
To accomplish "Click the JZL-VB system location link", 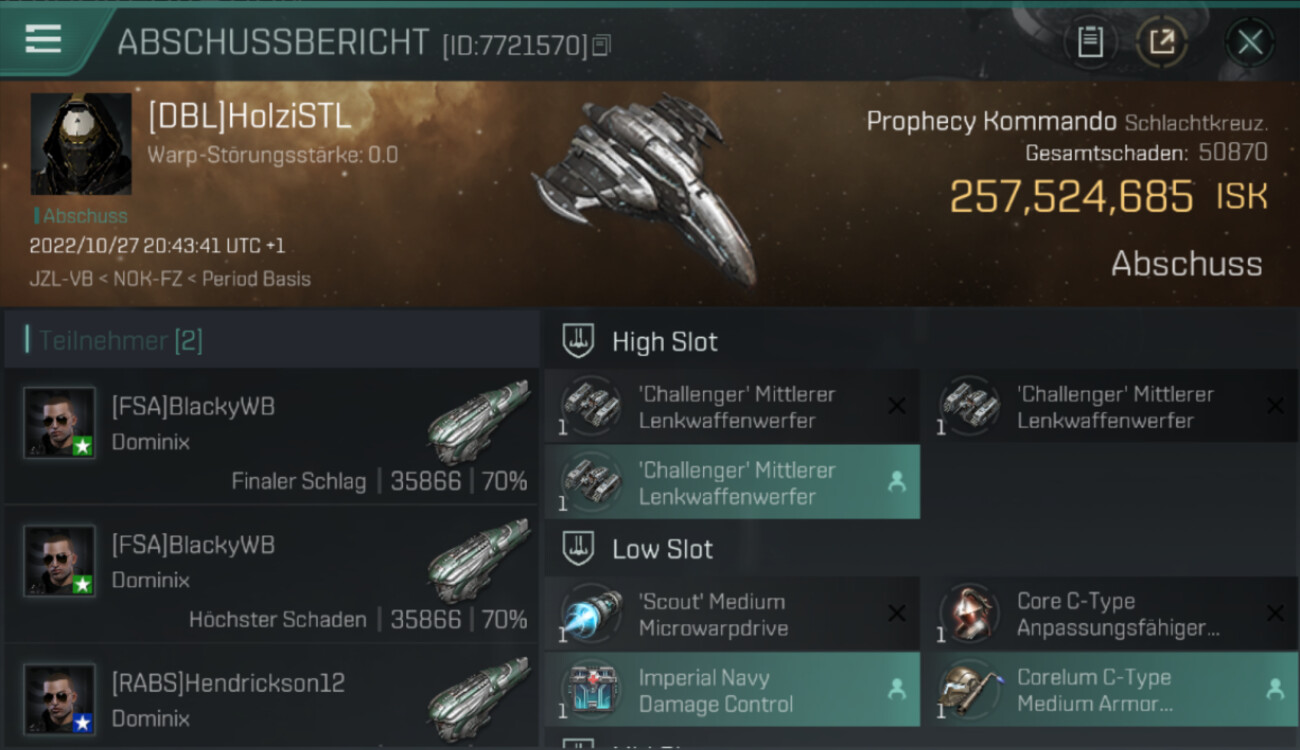I will click(x=61, y=279).
